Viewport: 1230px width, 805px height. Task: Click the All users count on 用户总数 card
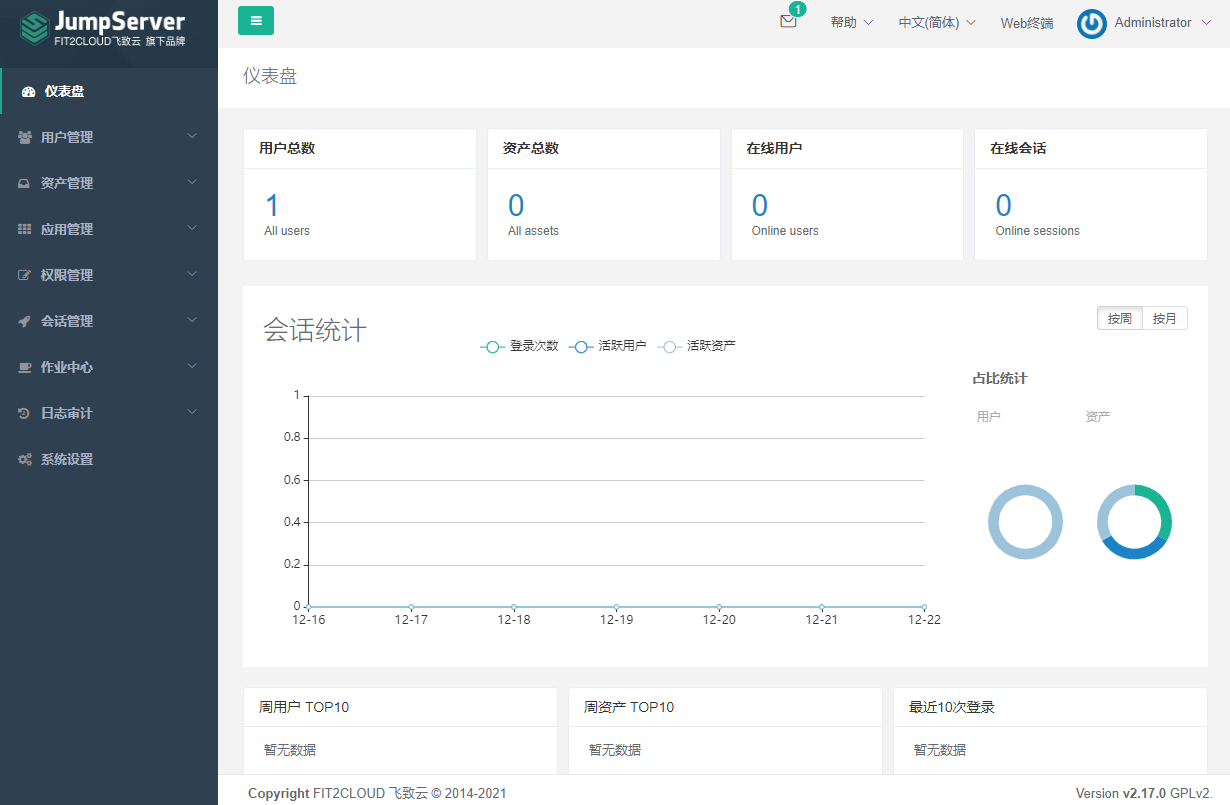click(287, 230)
